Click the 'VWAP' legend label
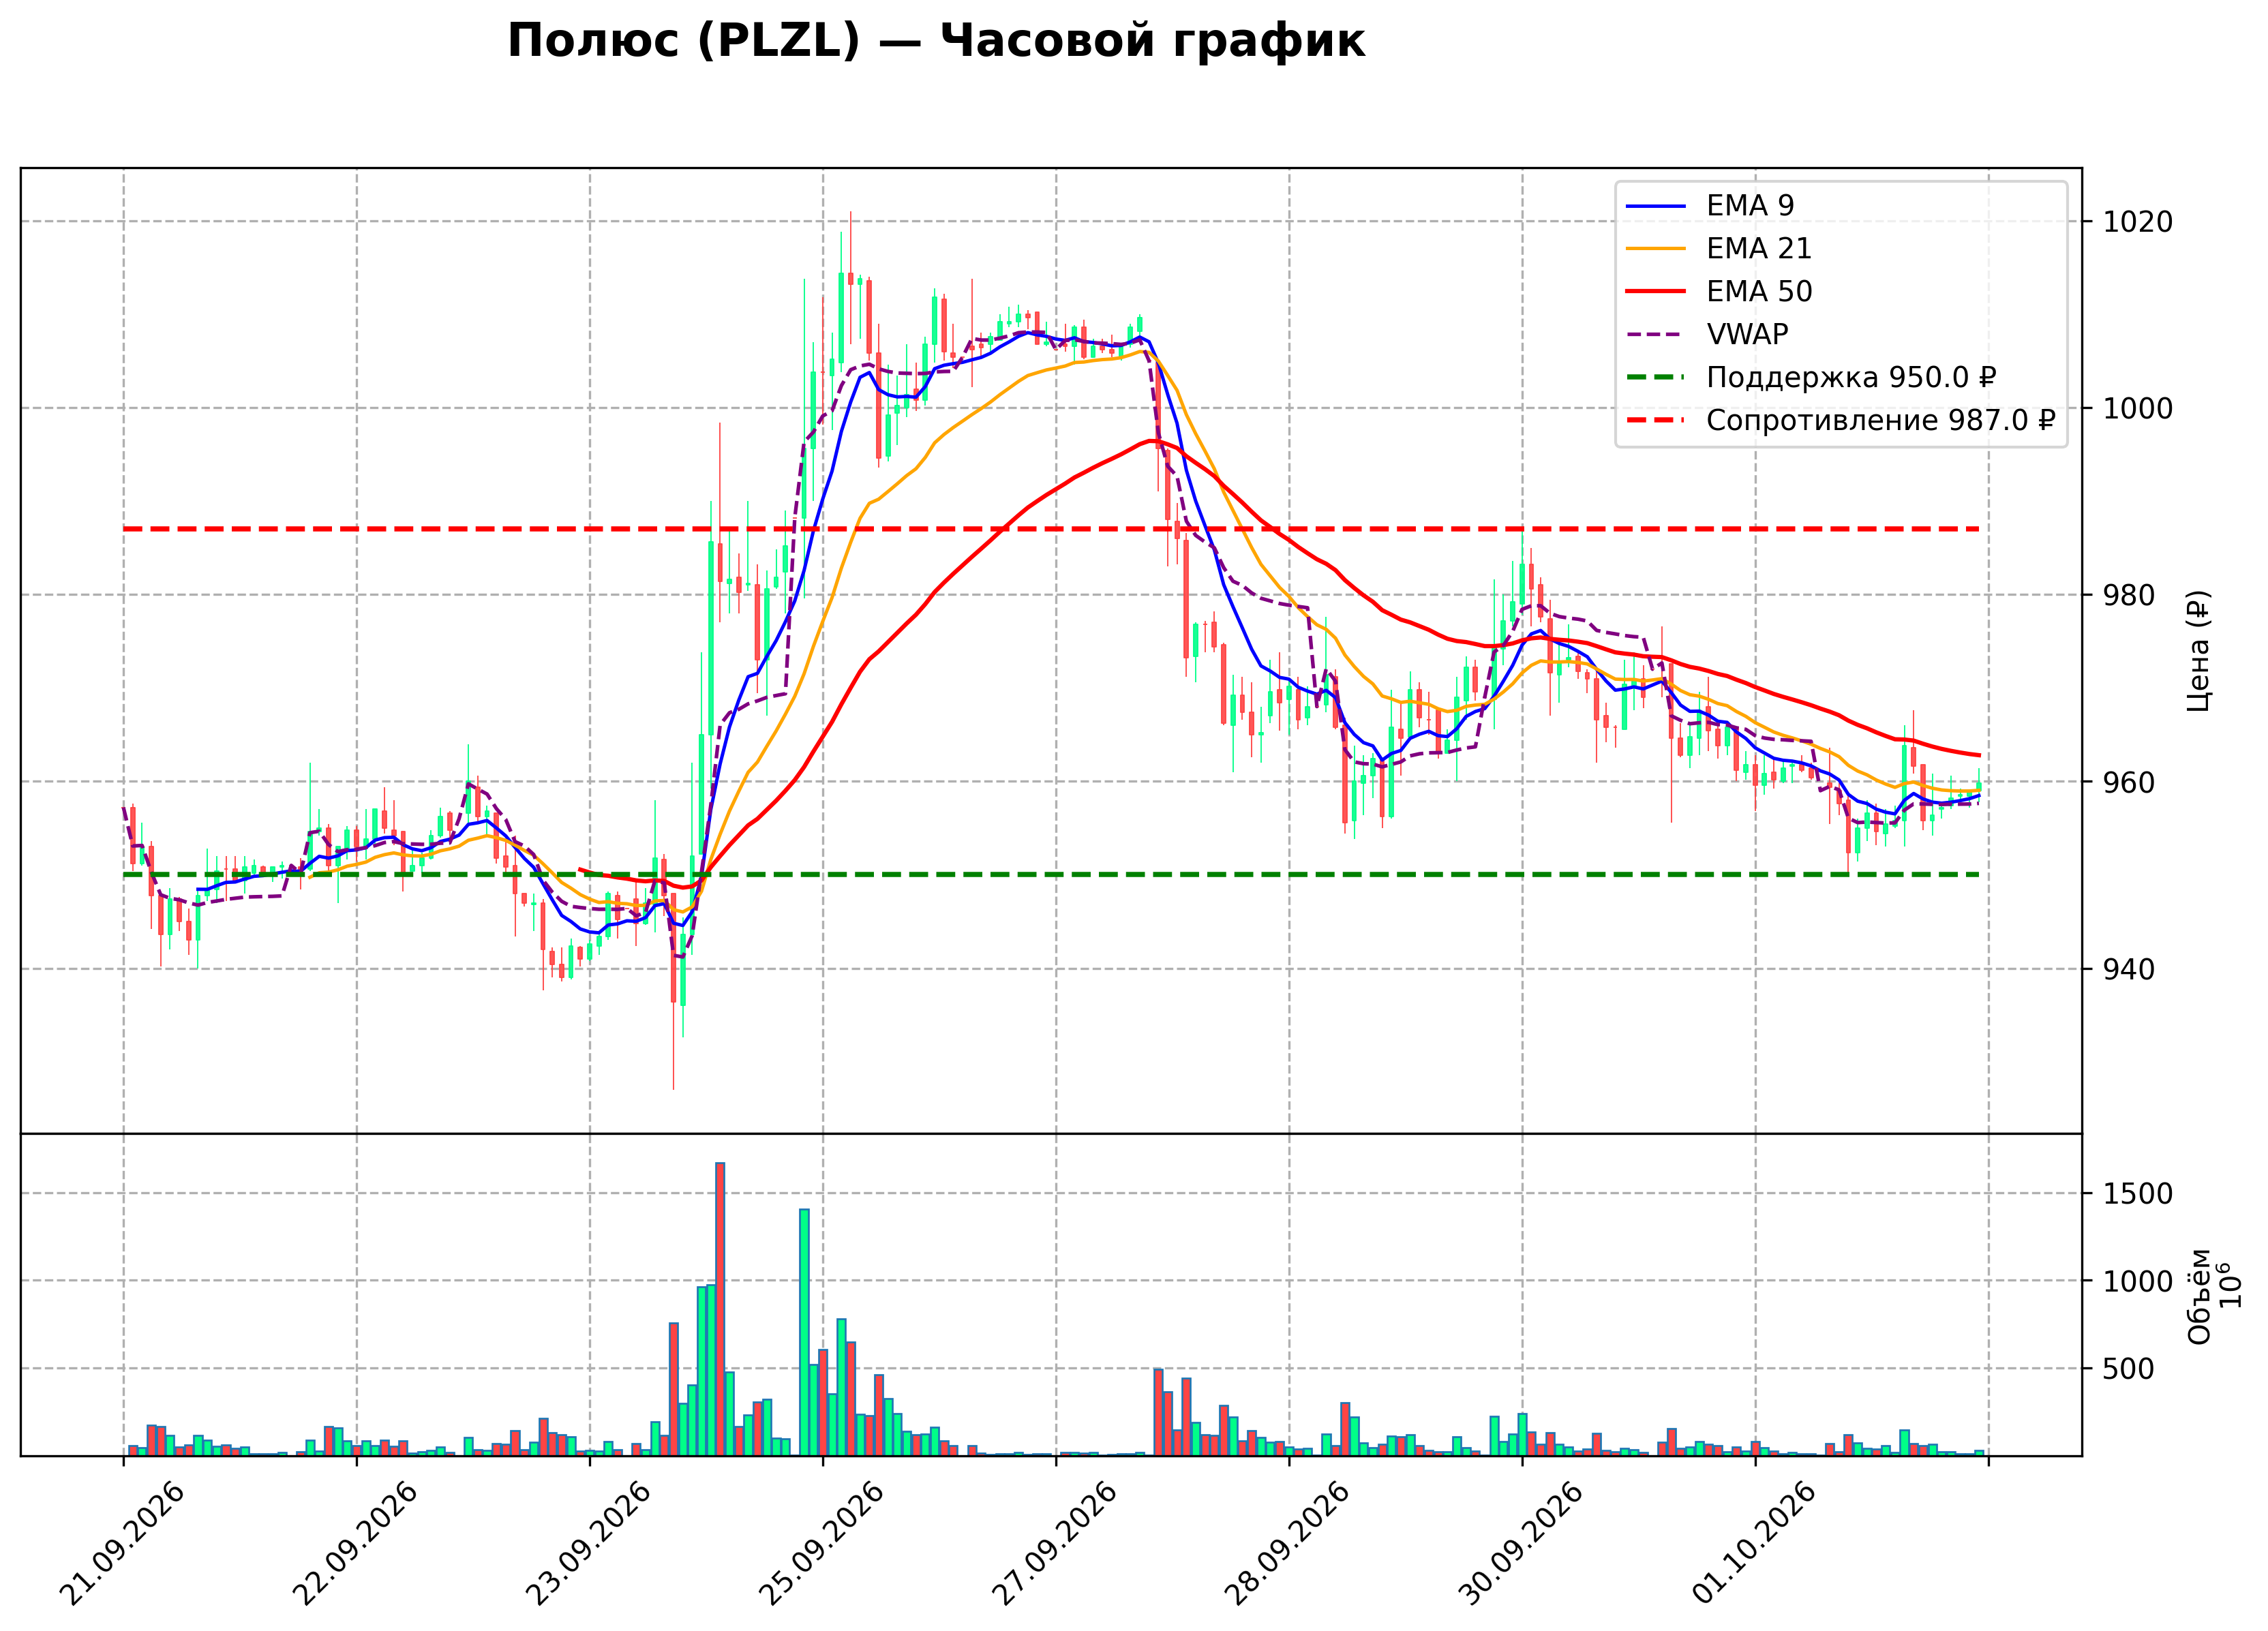 coord(1747,335)
